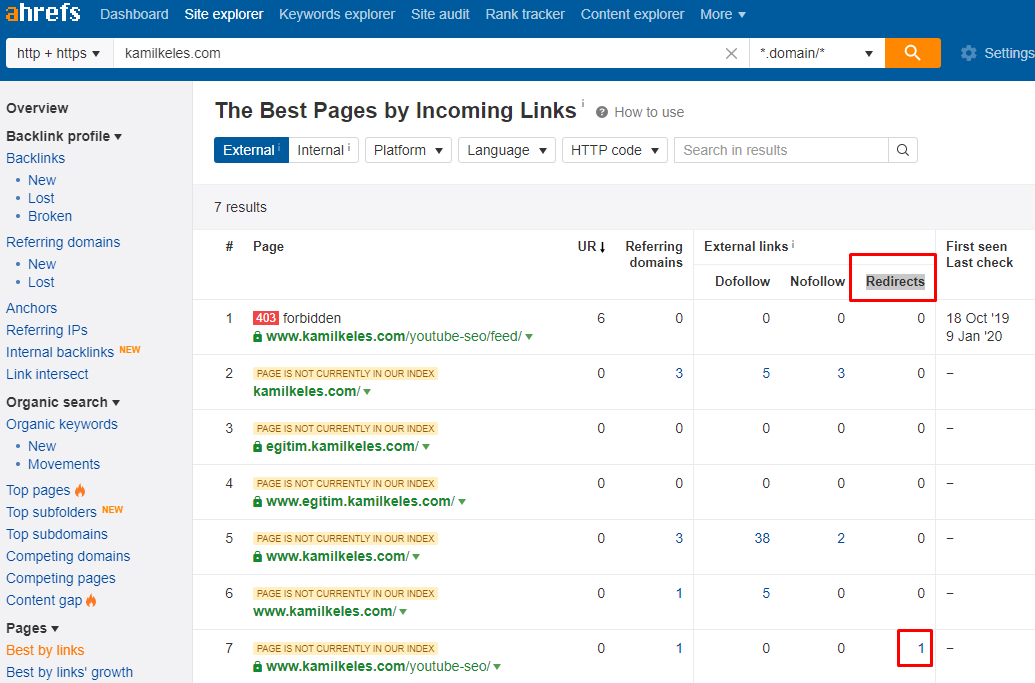Image resolution: width=1035 pixels, height=683 pixels.
Task: Open Referring IPs in the sidebar
Action: pyautogui.click(x=46, y=330)
